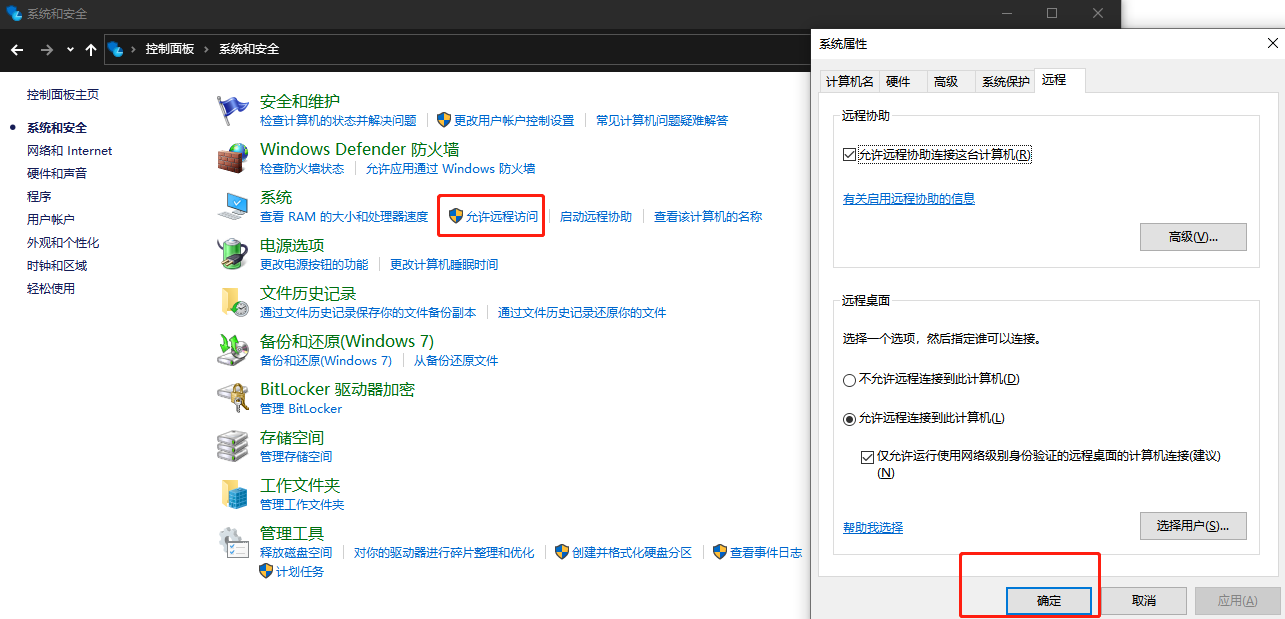The width and height of the screenshot is (1285, 619).
Task: Select 不允许远程连接到此计算机 radio button
Action: tap(849, 380)
